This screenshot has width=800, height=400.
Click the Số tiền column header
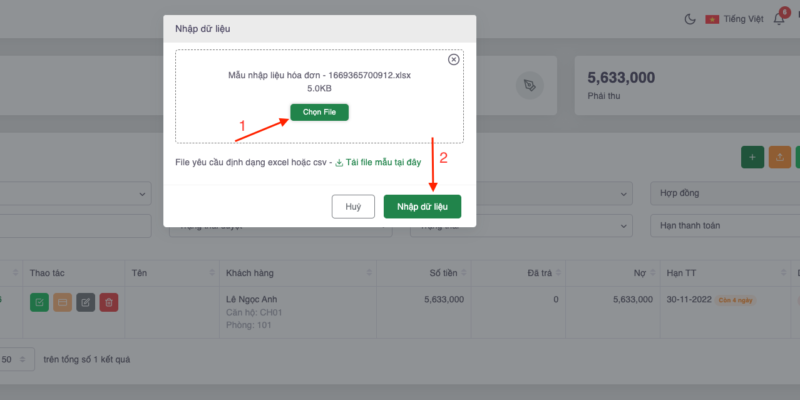click(445, 272)
